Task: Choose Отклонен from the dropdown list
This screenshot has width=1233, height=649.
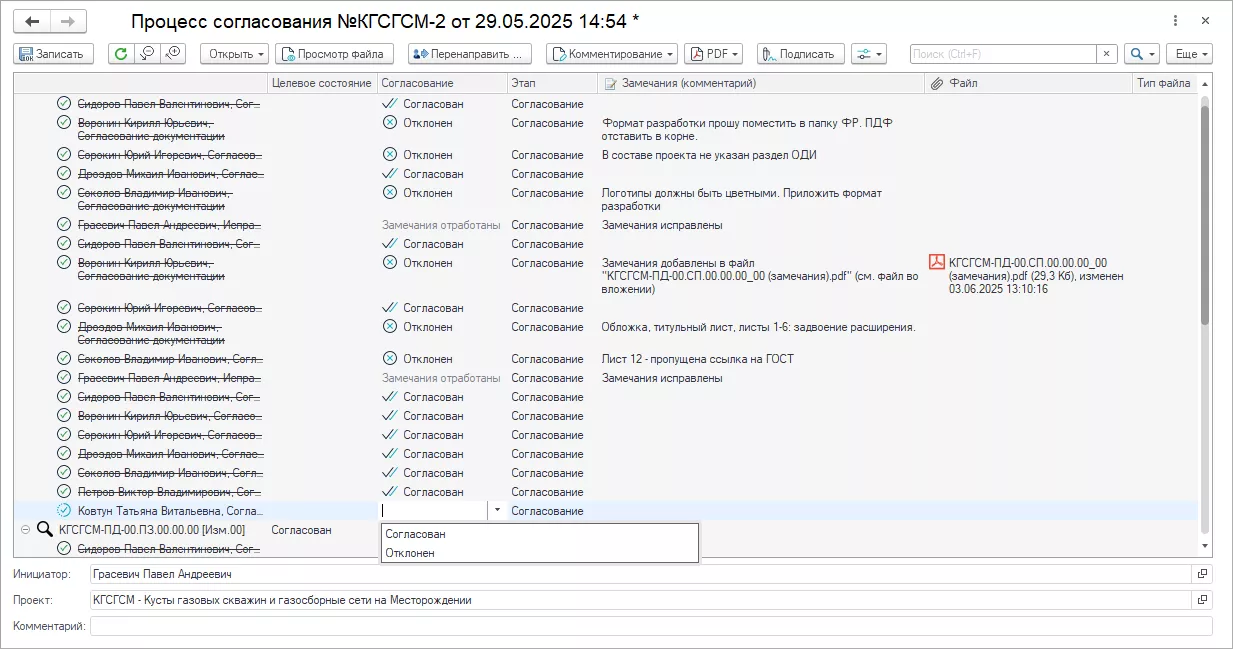Action: [x=411, y=553]
